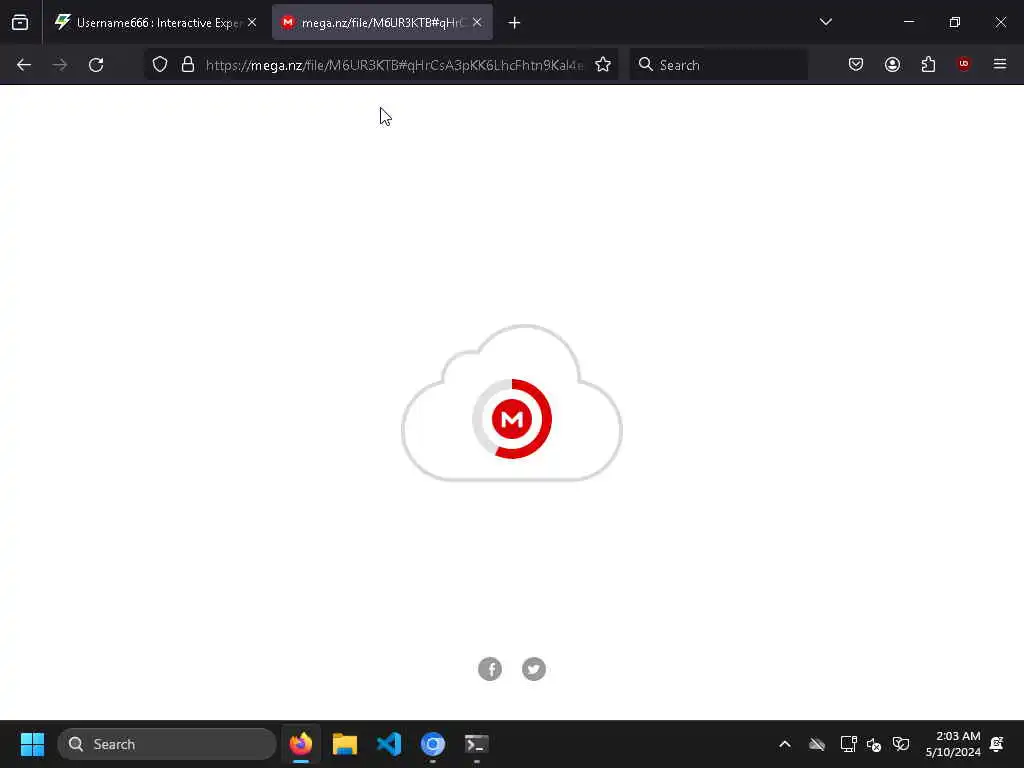Image resolution: width=1024 pixels, height=768 pixels.
Task: Go forward one page
Action: click(x=60, y=65)
